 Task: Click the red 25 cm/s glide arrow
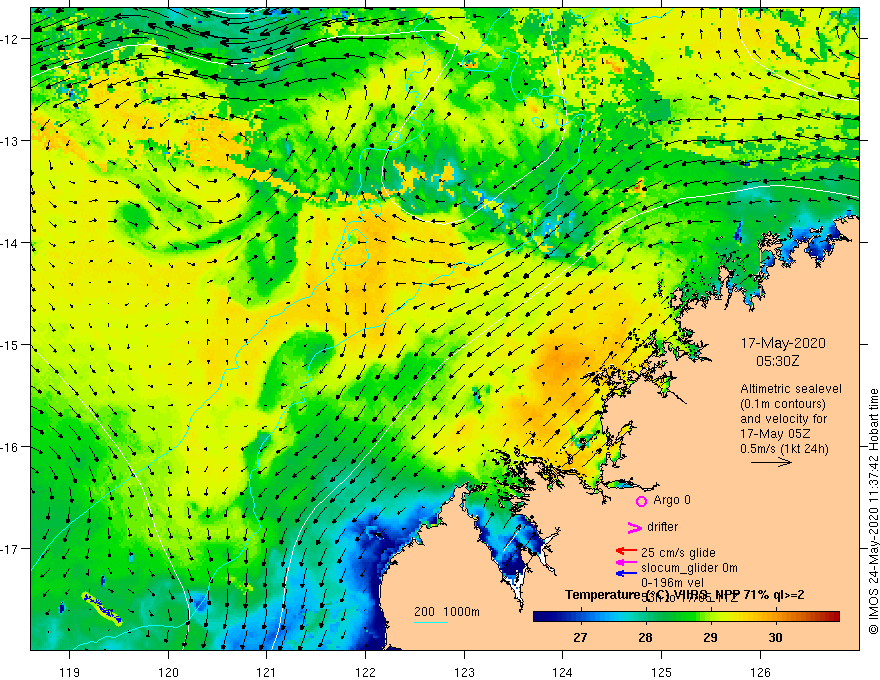coord(626,552)
